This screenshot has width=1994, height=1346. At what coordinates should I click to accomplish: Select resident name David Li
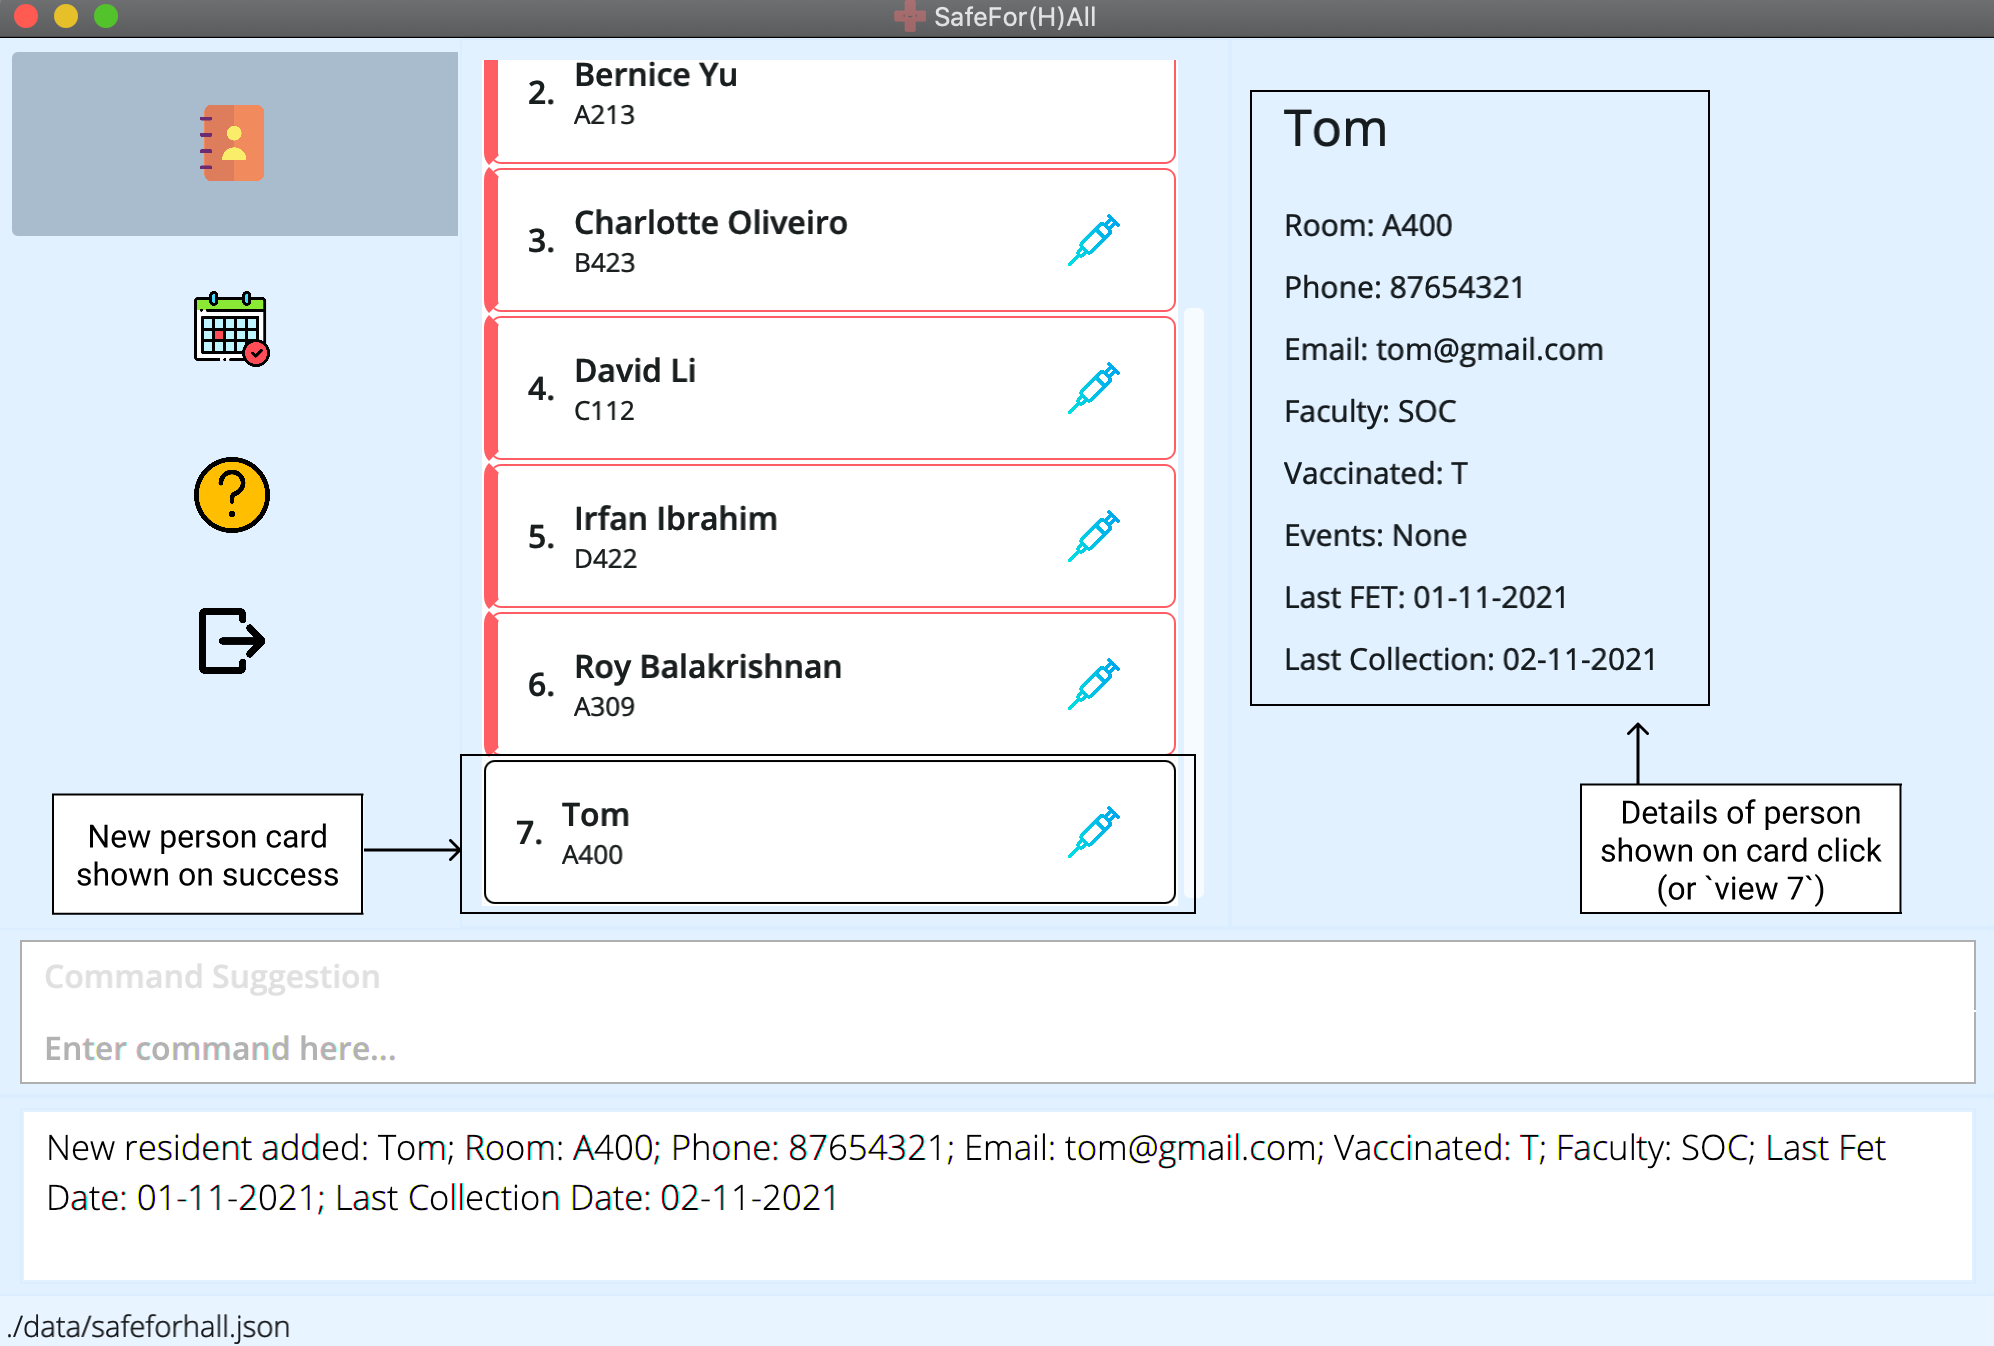coord(635,370)
